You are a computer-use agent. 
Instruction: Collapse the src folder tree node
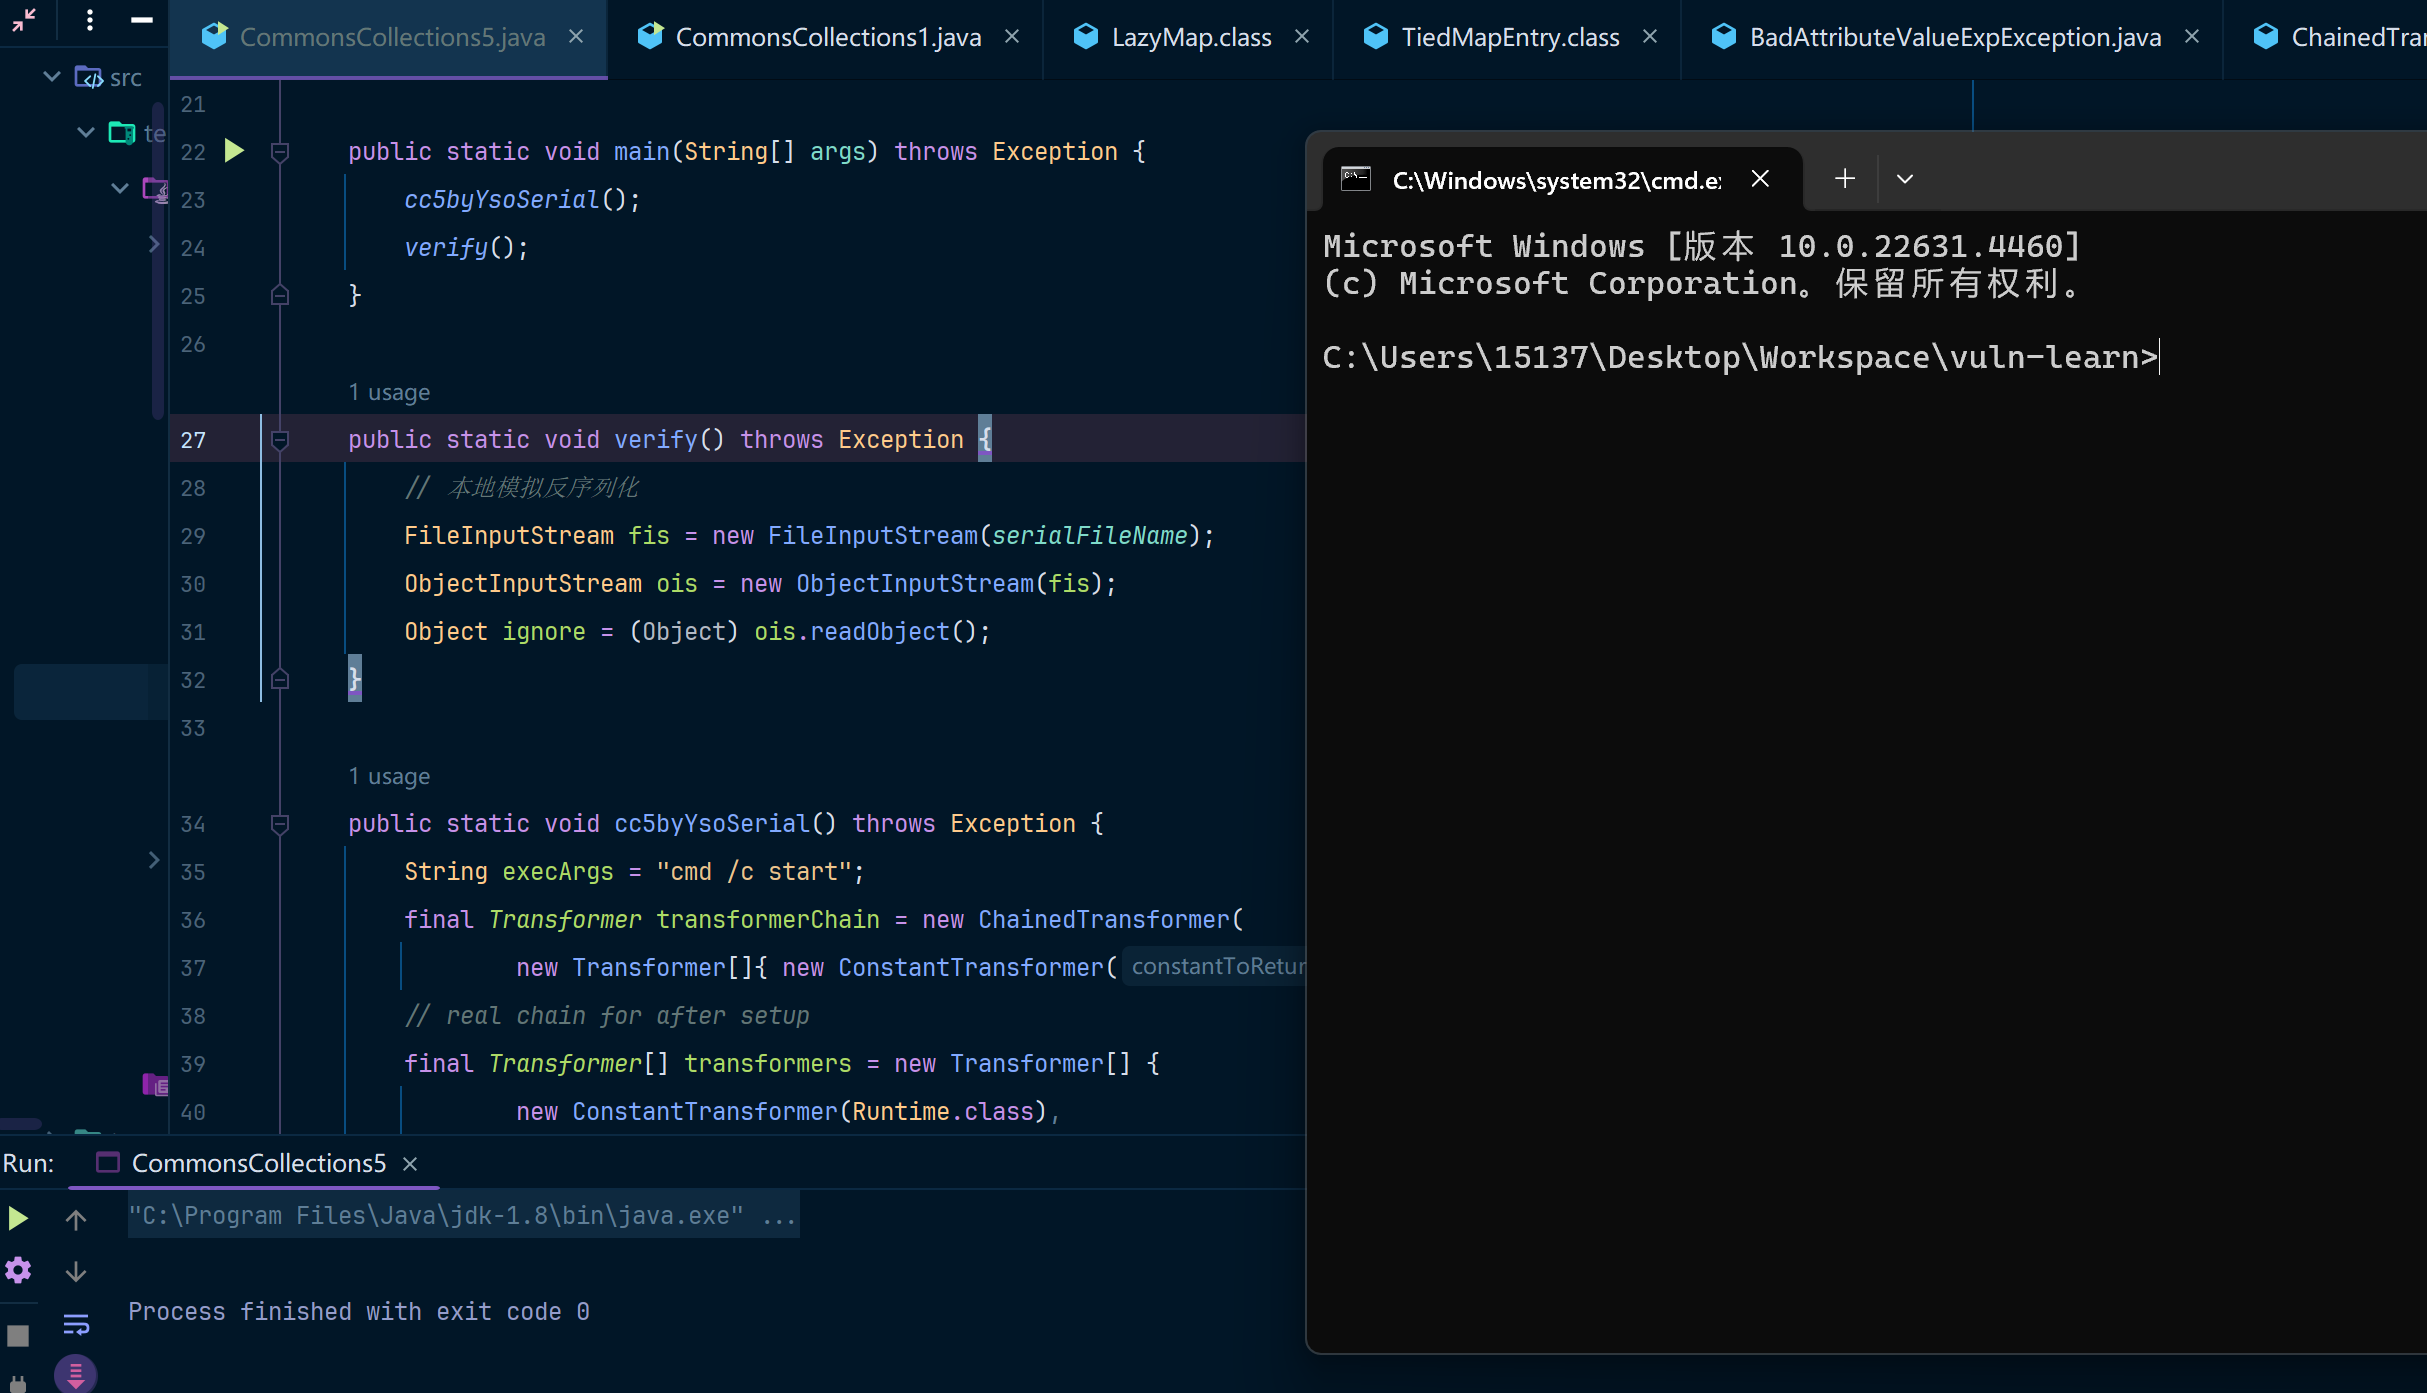[52, 76]
